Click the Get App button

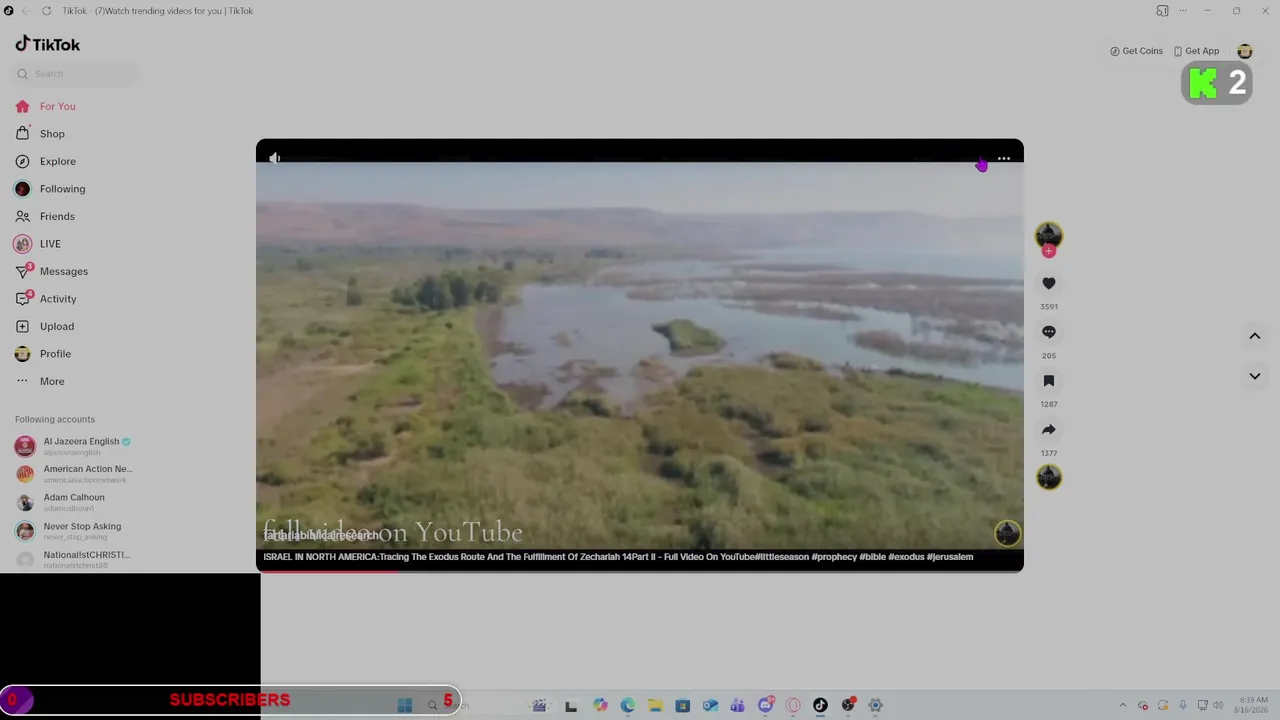click(x=1196, y=51)
